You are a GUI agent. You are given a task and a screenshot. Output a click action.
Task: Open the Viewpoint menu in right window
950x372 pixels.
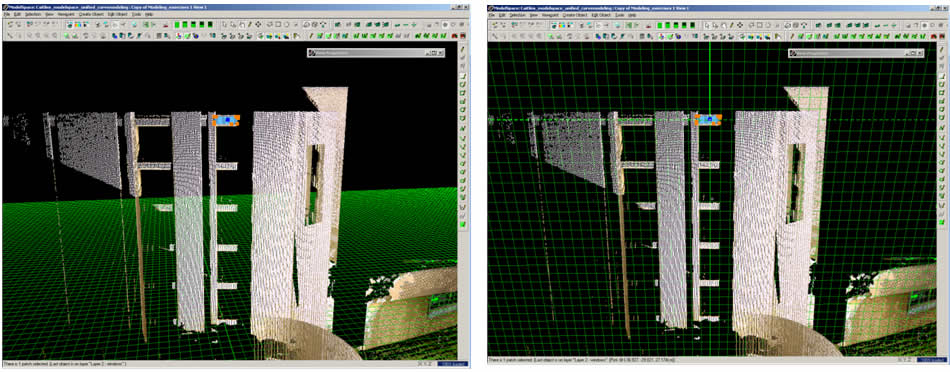coord(550,15)
